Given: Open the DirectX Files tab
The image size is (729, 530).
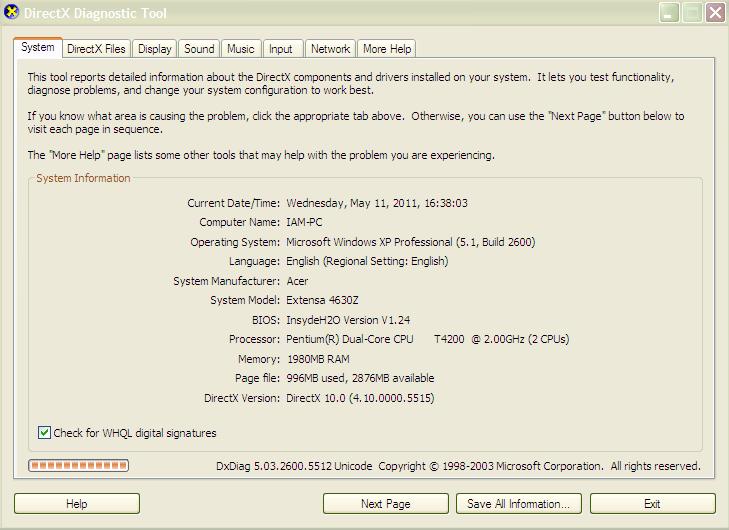Looking at the screenshot, I should [x=96, y=49].
